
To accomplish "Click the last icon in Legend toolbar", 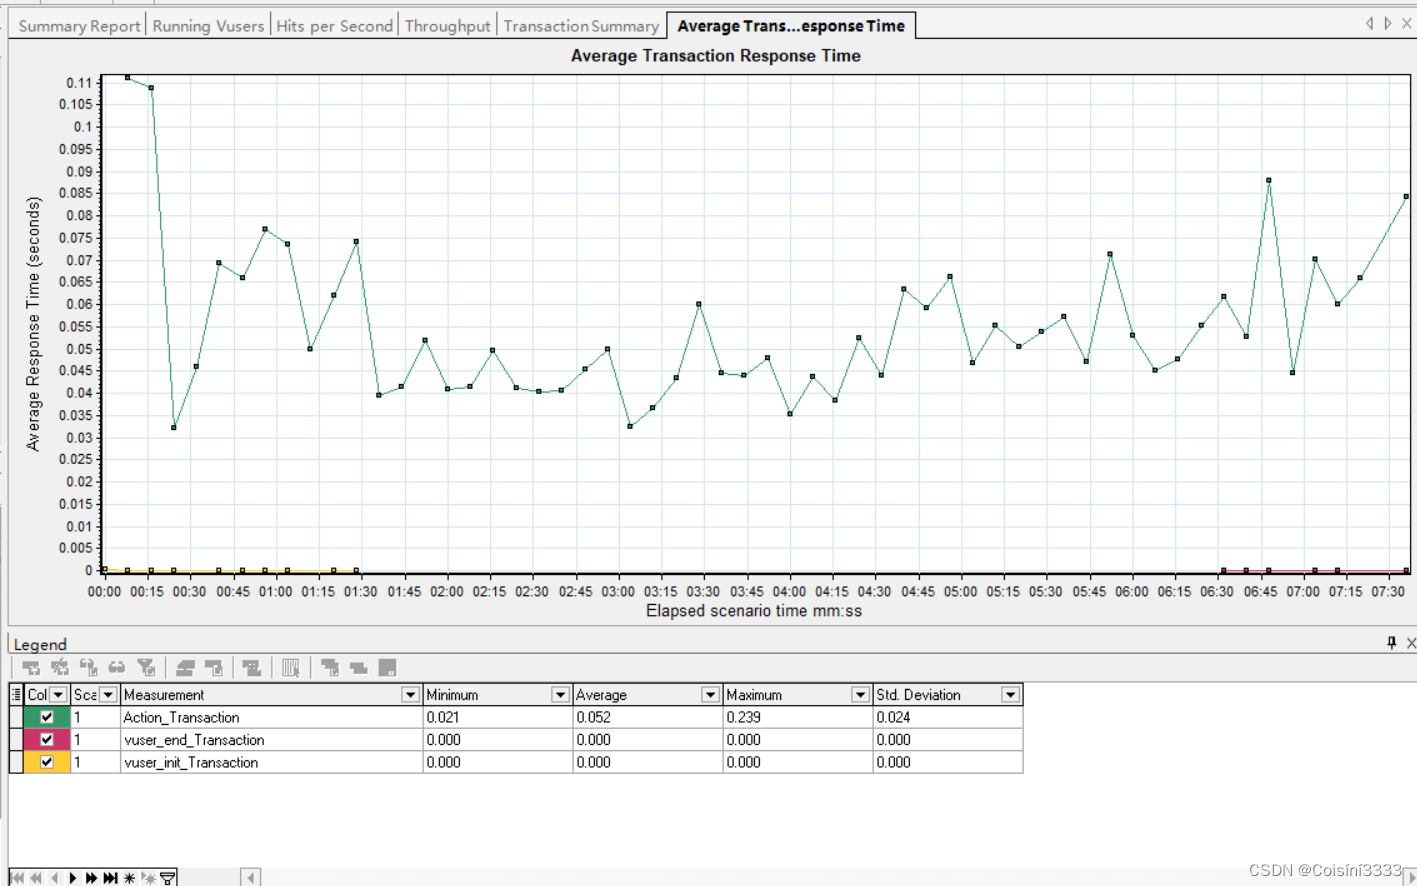I will 388,668.
